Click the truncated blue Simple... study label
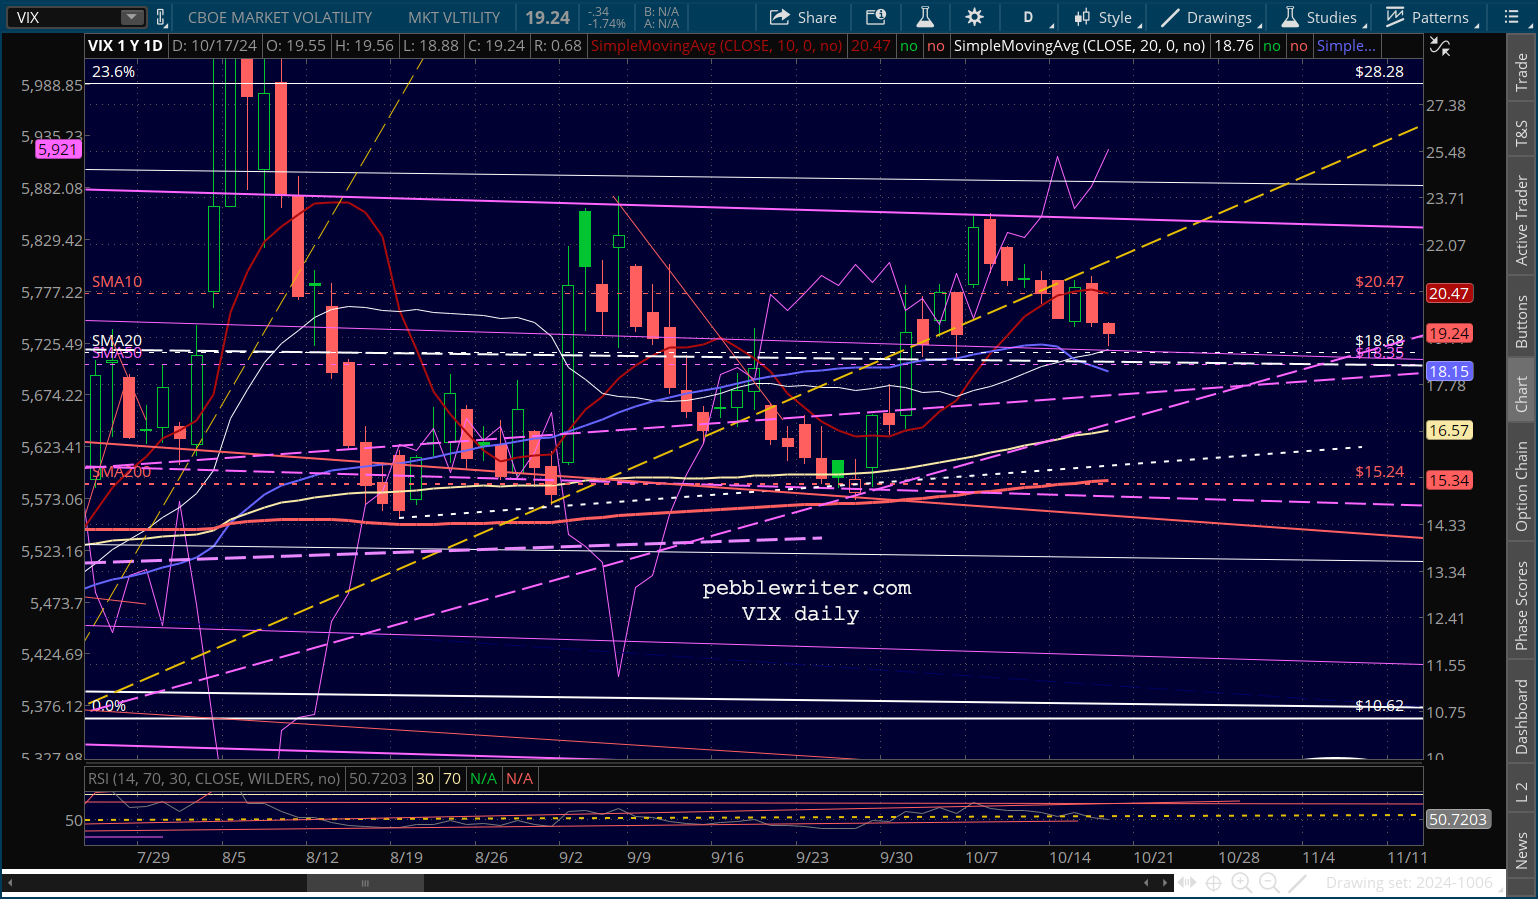This screenshot has width=1538, height=899. 1346,46
